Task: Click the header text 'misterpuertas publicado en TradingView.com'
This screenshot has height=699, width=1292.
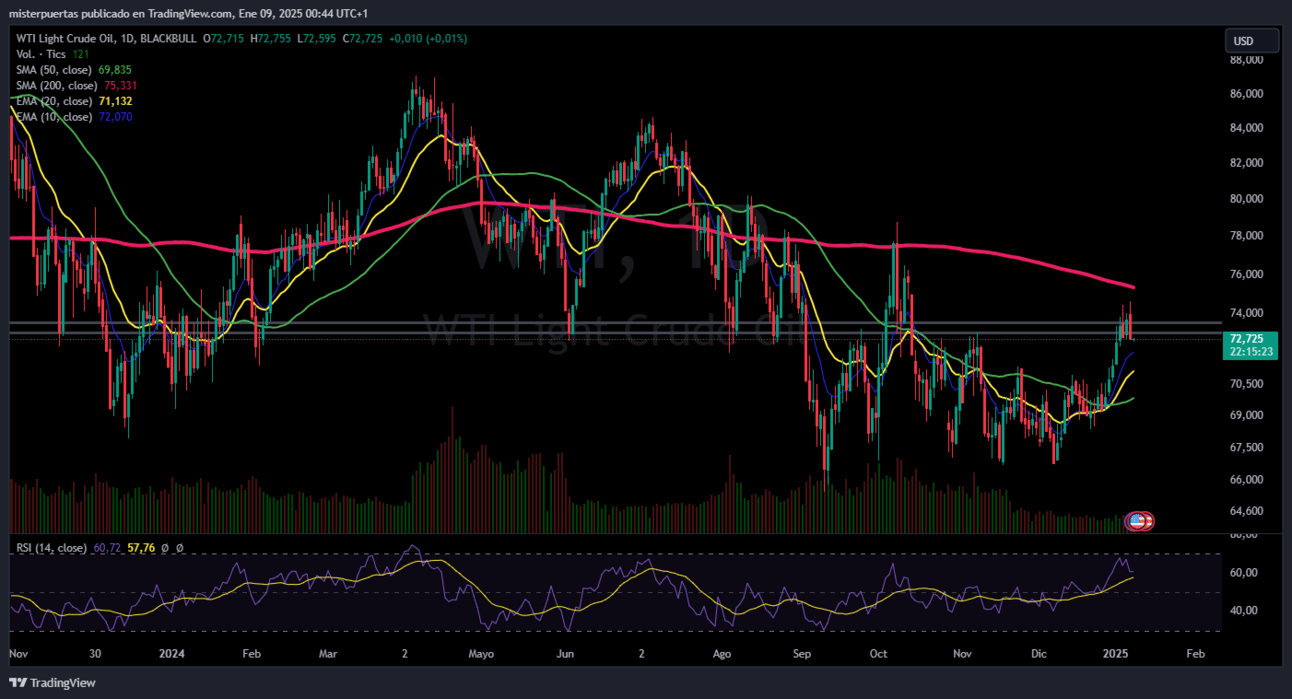Action: tap(121, 13)
